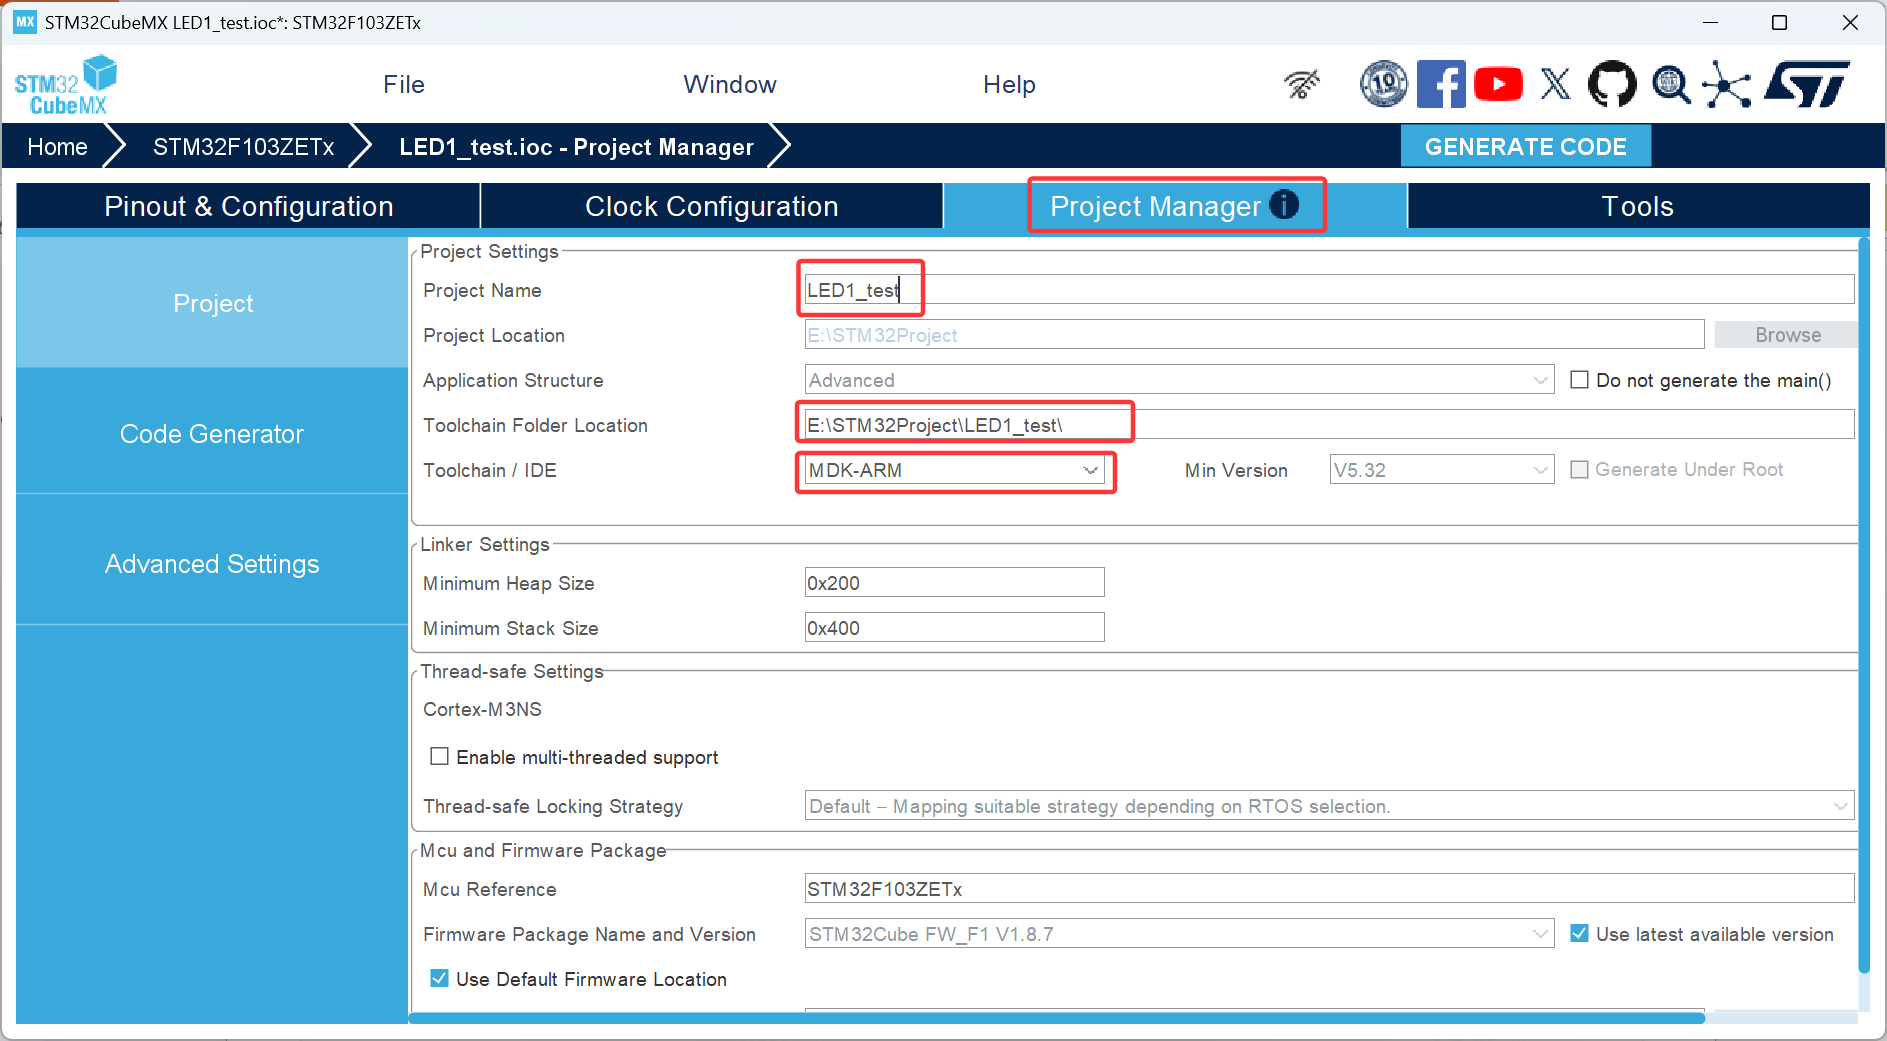Click the Project Location field
Screen dimensions: 1887x1041
pos(1254,335)
